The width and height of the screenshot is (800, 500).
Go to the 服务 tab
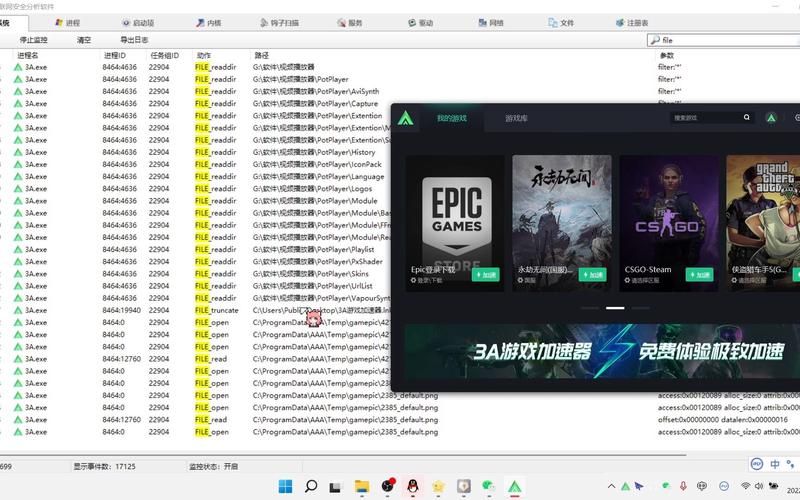pyautogui.click(x=349, y=23)
